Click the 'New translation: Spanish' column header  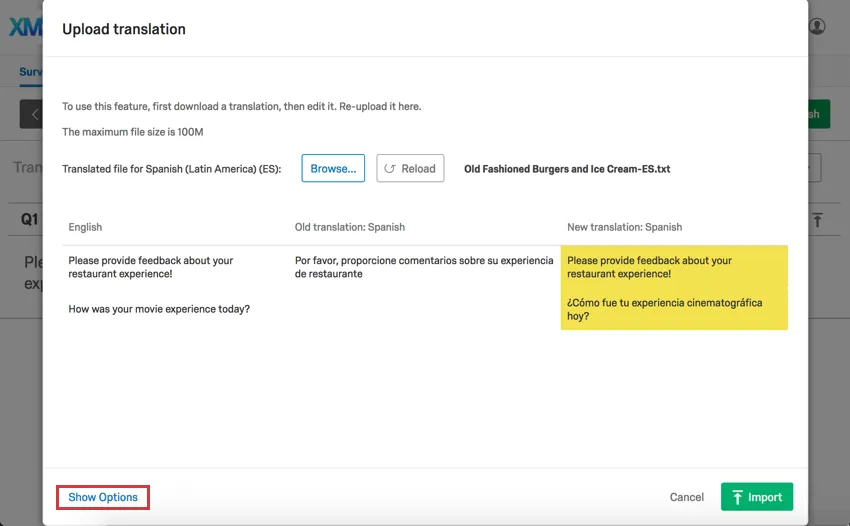tap(624, 227)
